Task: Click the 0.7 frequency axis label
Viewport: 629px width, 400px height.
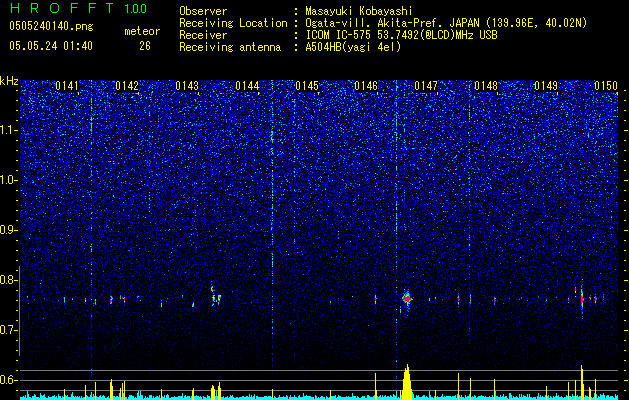Action: [9, 330]
